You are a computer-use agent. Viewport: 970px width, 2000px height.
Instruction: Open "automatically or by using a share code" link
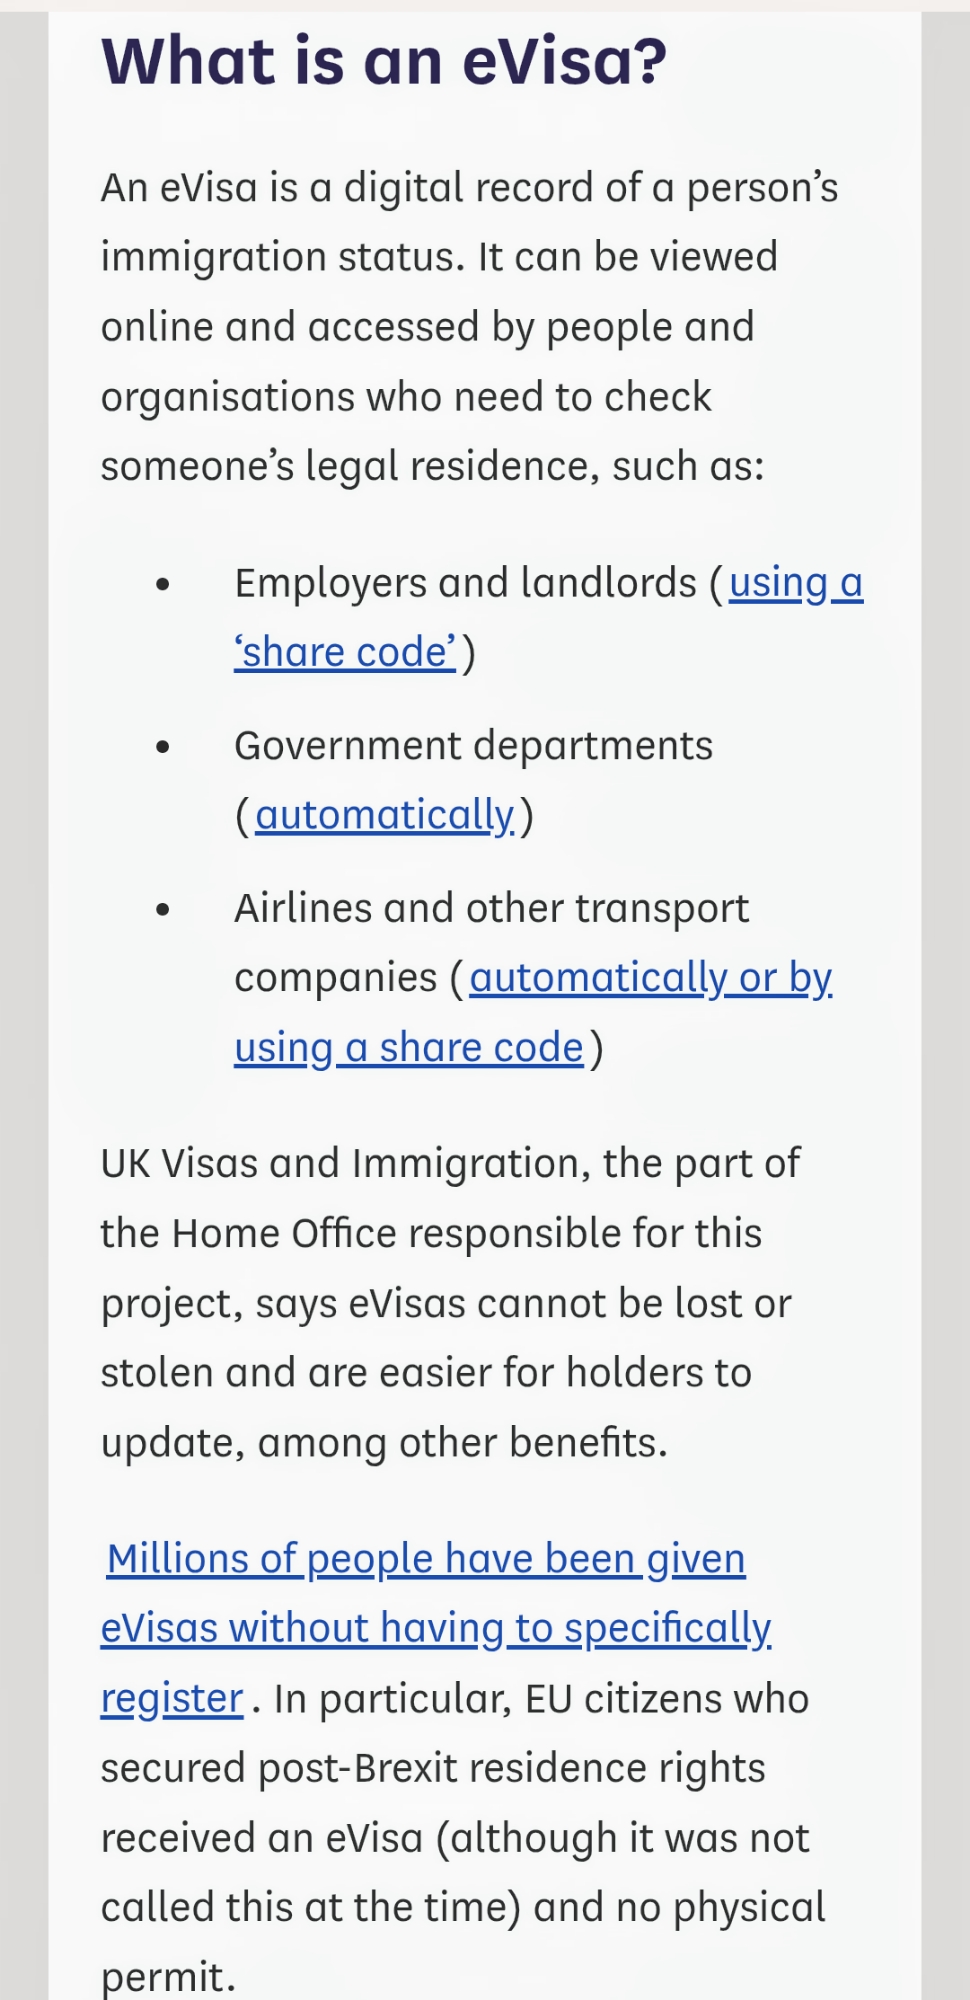click(x=650, y=978)
